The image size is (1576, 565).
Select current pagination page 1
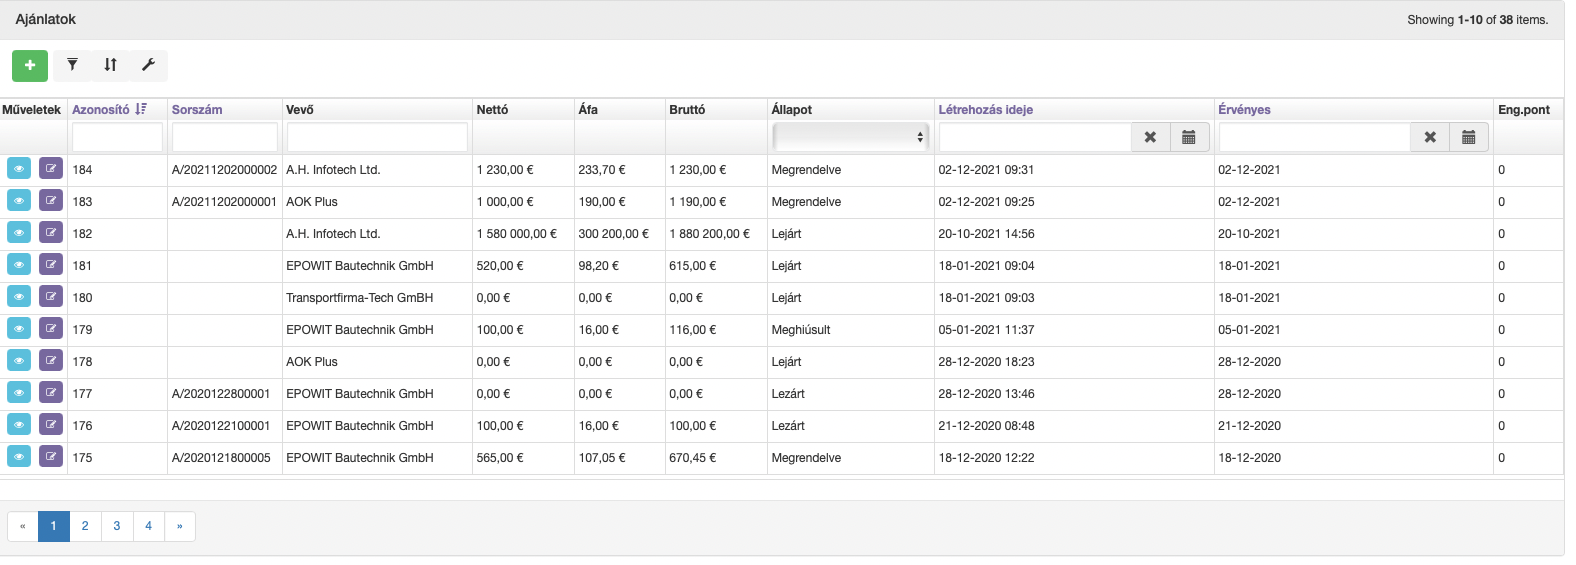[x=54, y=526]
